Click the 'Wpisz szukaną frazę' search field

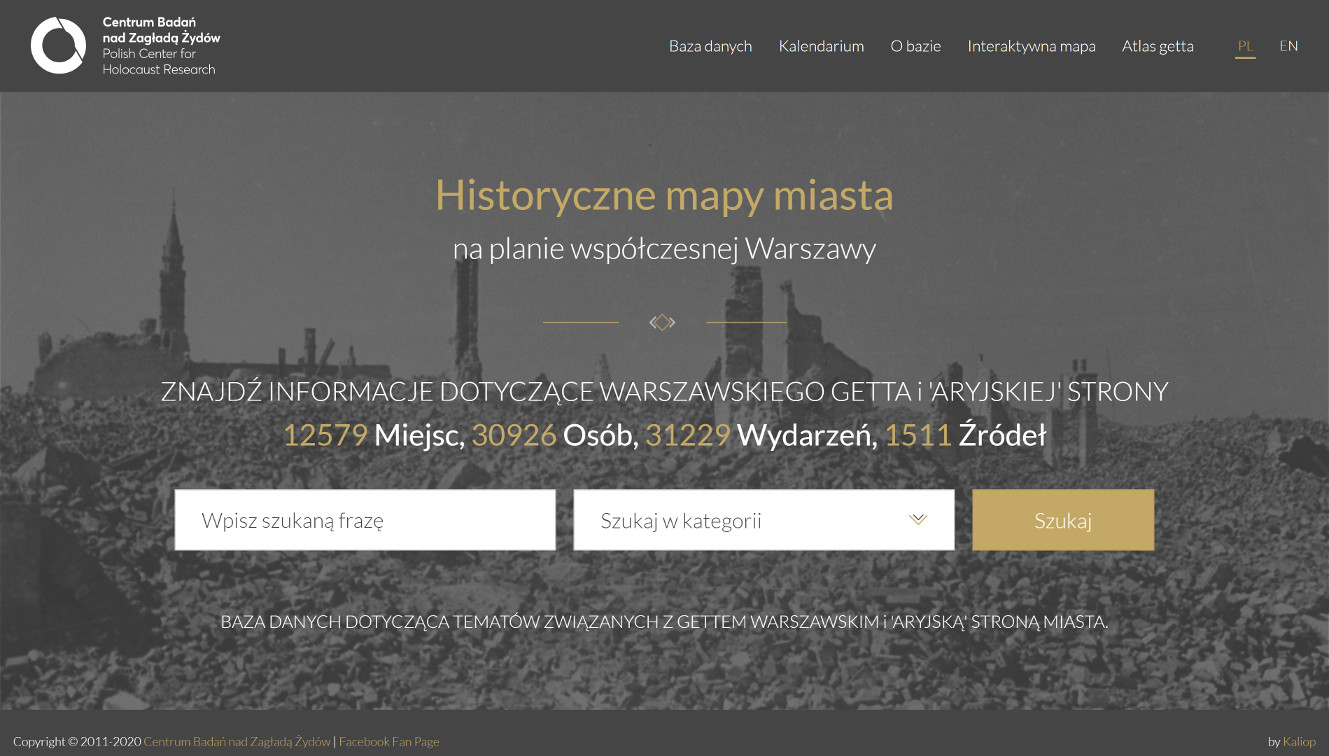[364, 519]
